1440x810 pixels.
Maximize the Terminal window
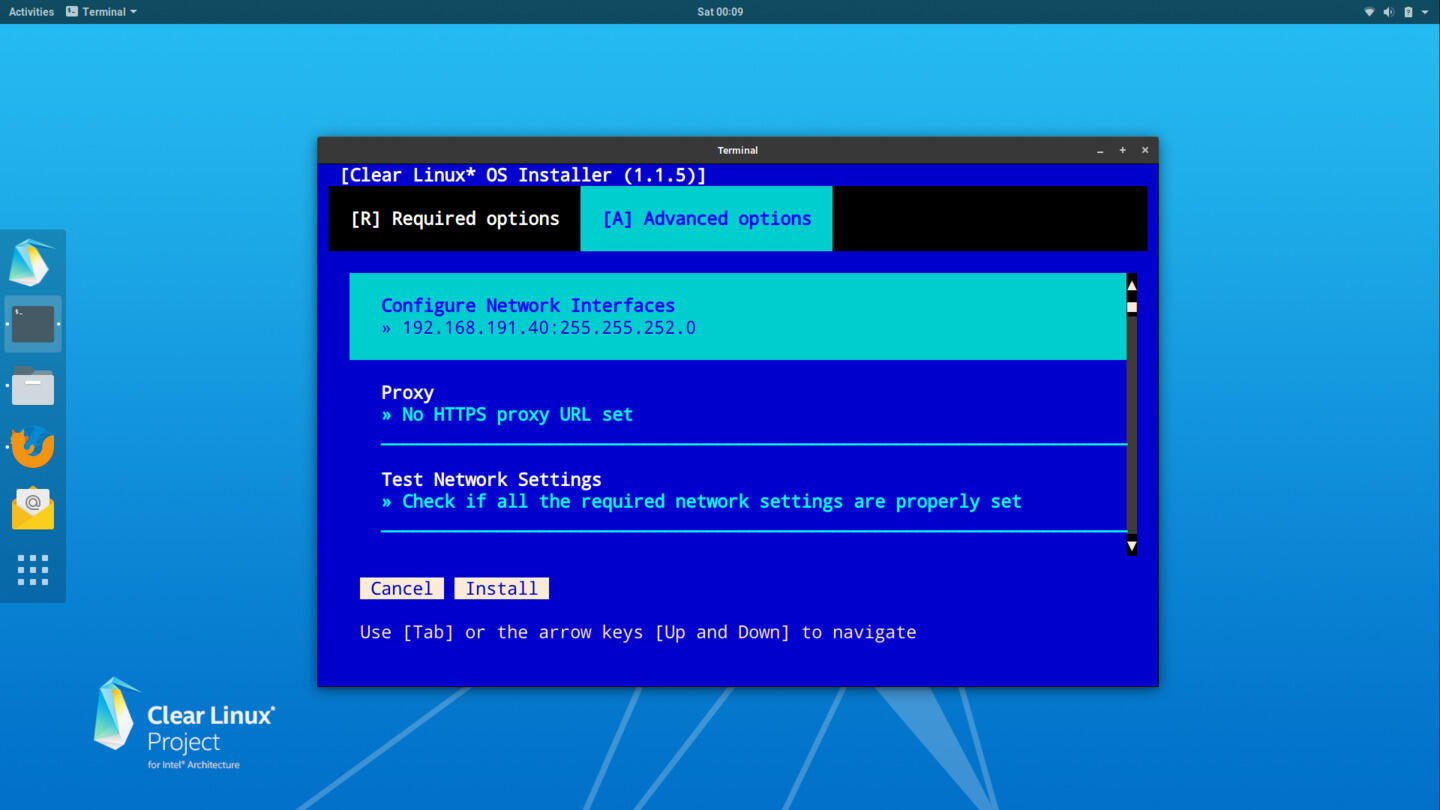(x=1122, y=150)
